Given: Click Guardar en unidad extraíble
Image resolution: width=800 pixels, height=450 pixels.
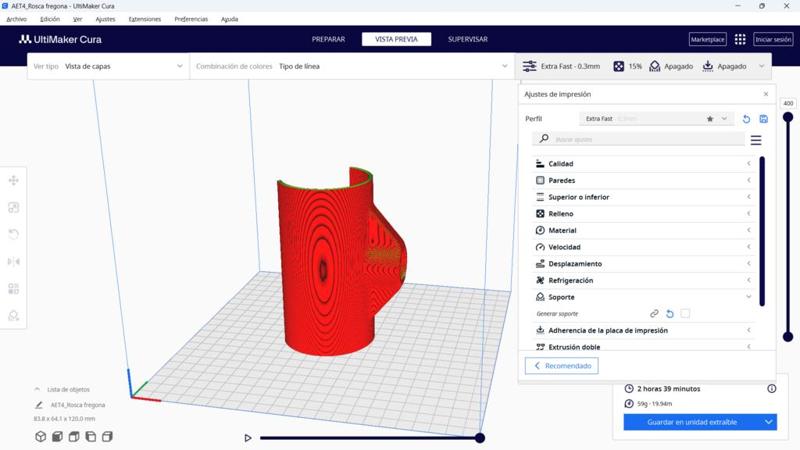Looking at the screenshot, I should tap(692, 422).
